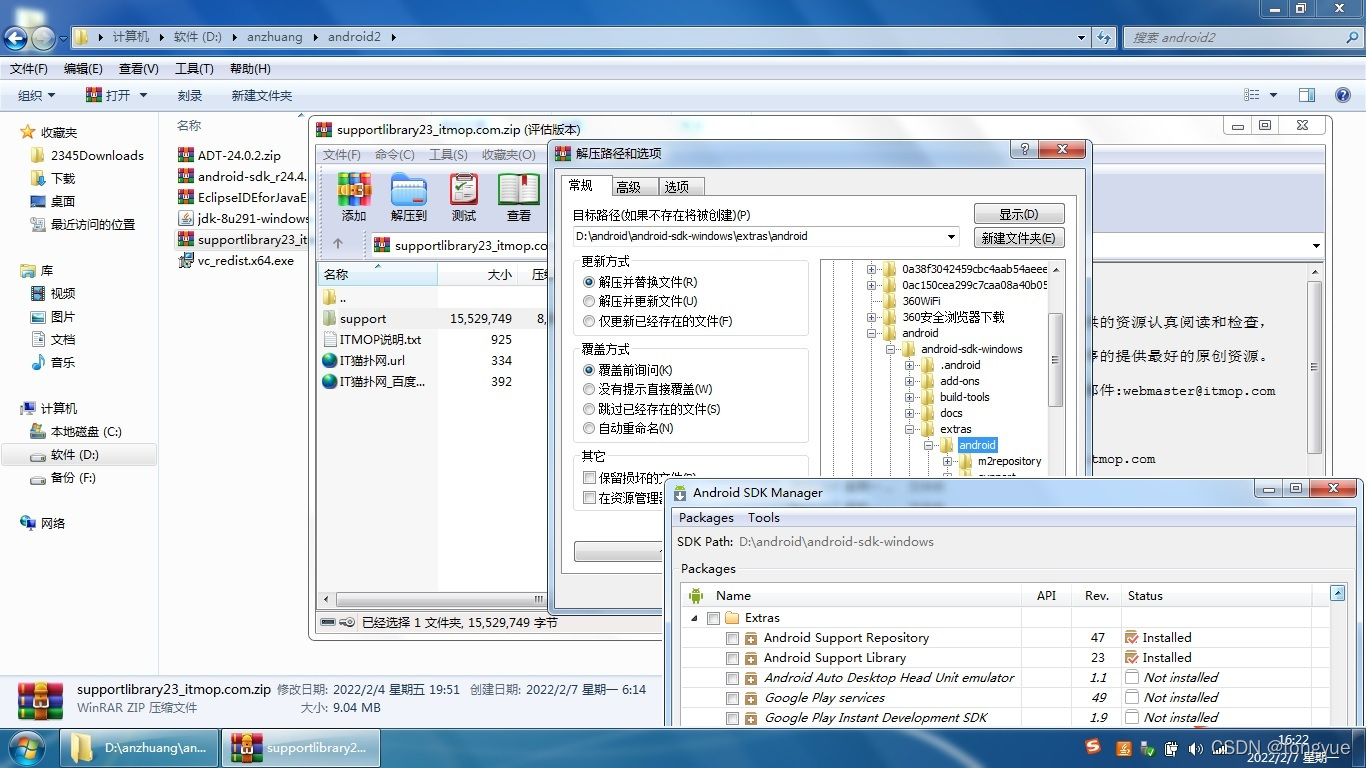The width and height of the screenshot is (1366, 768).
Task: Select 解压并更新文件 radio option
Action: (x=641, y=301)
